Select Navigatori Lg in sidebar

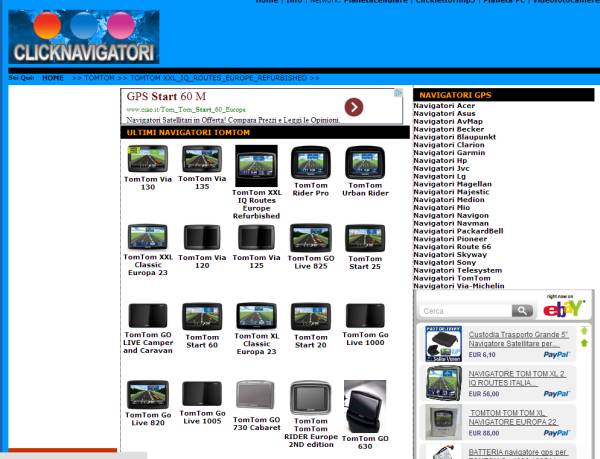click(x=439, y=176)
